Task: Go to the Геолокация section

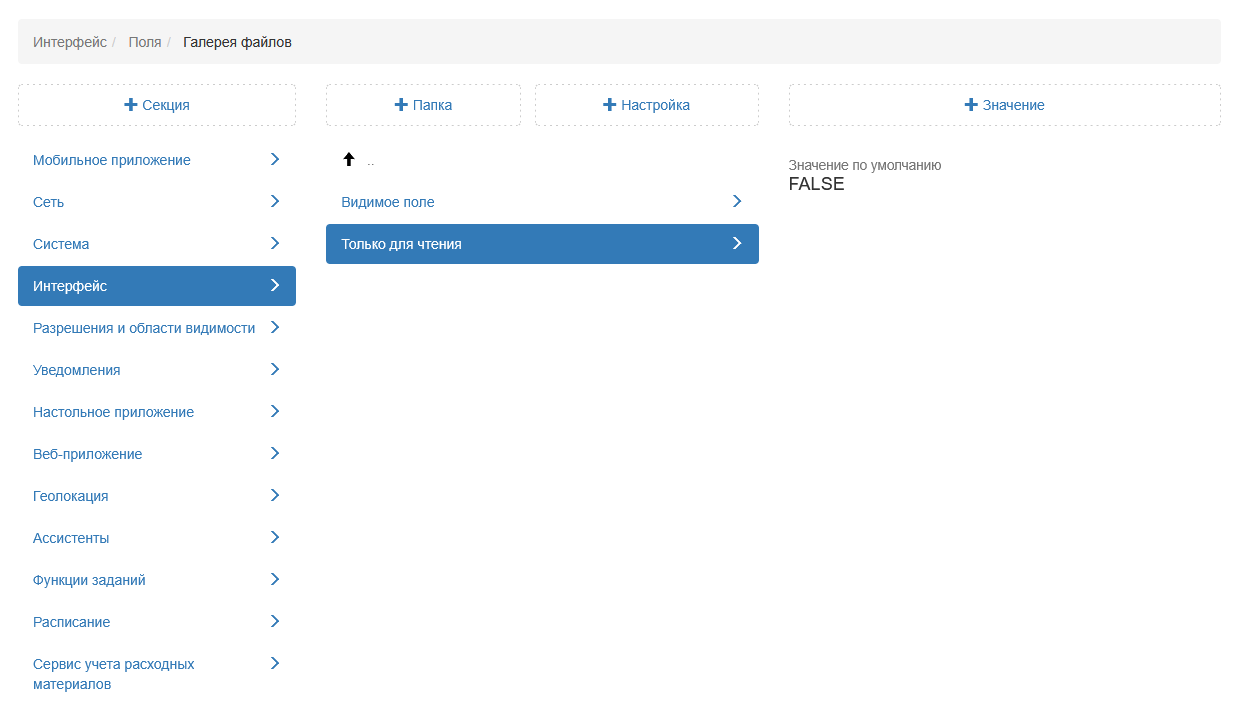Action: point(71,496)
